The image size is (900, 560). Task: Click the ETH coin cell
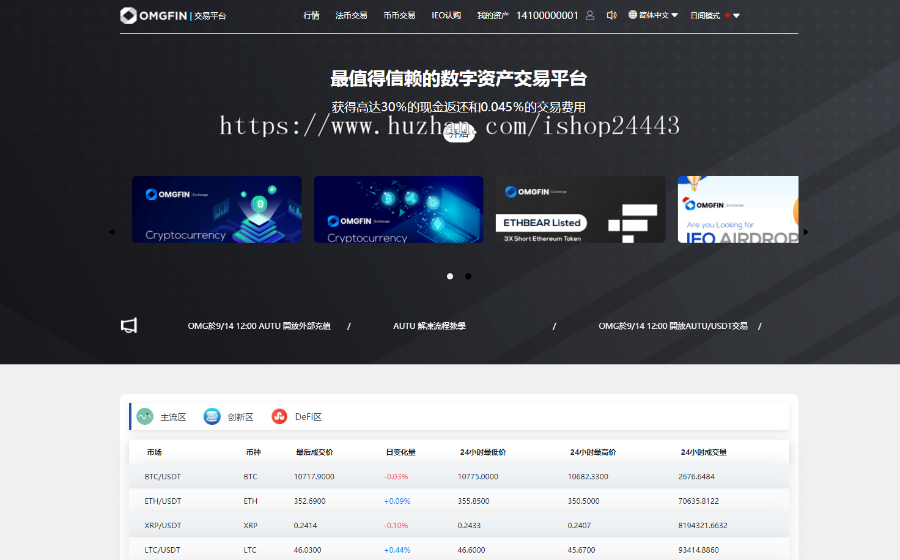(250, 501)
